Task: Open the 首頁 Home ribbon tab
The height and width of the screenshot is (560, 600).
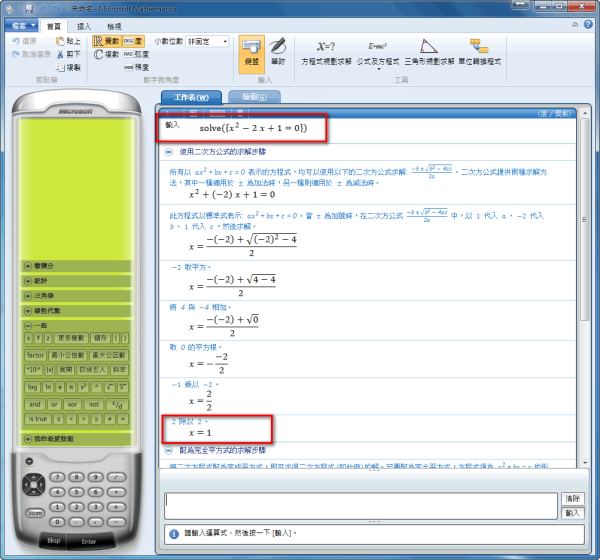Action: pos(54,26)
